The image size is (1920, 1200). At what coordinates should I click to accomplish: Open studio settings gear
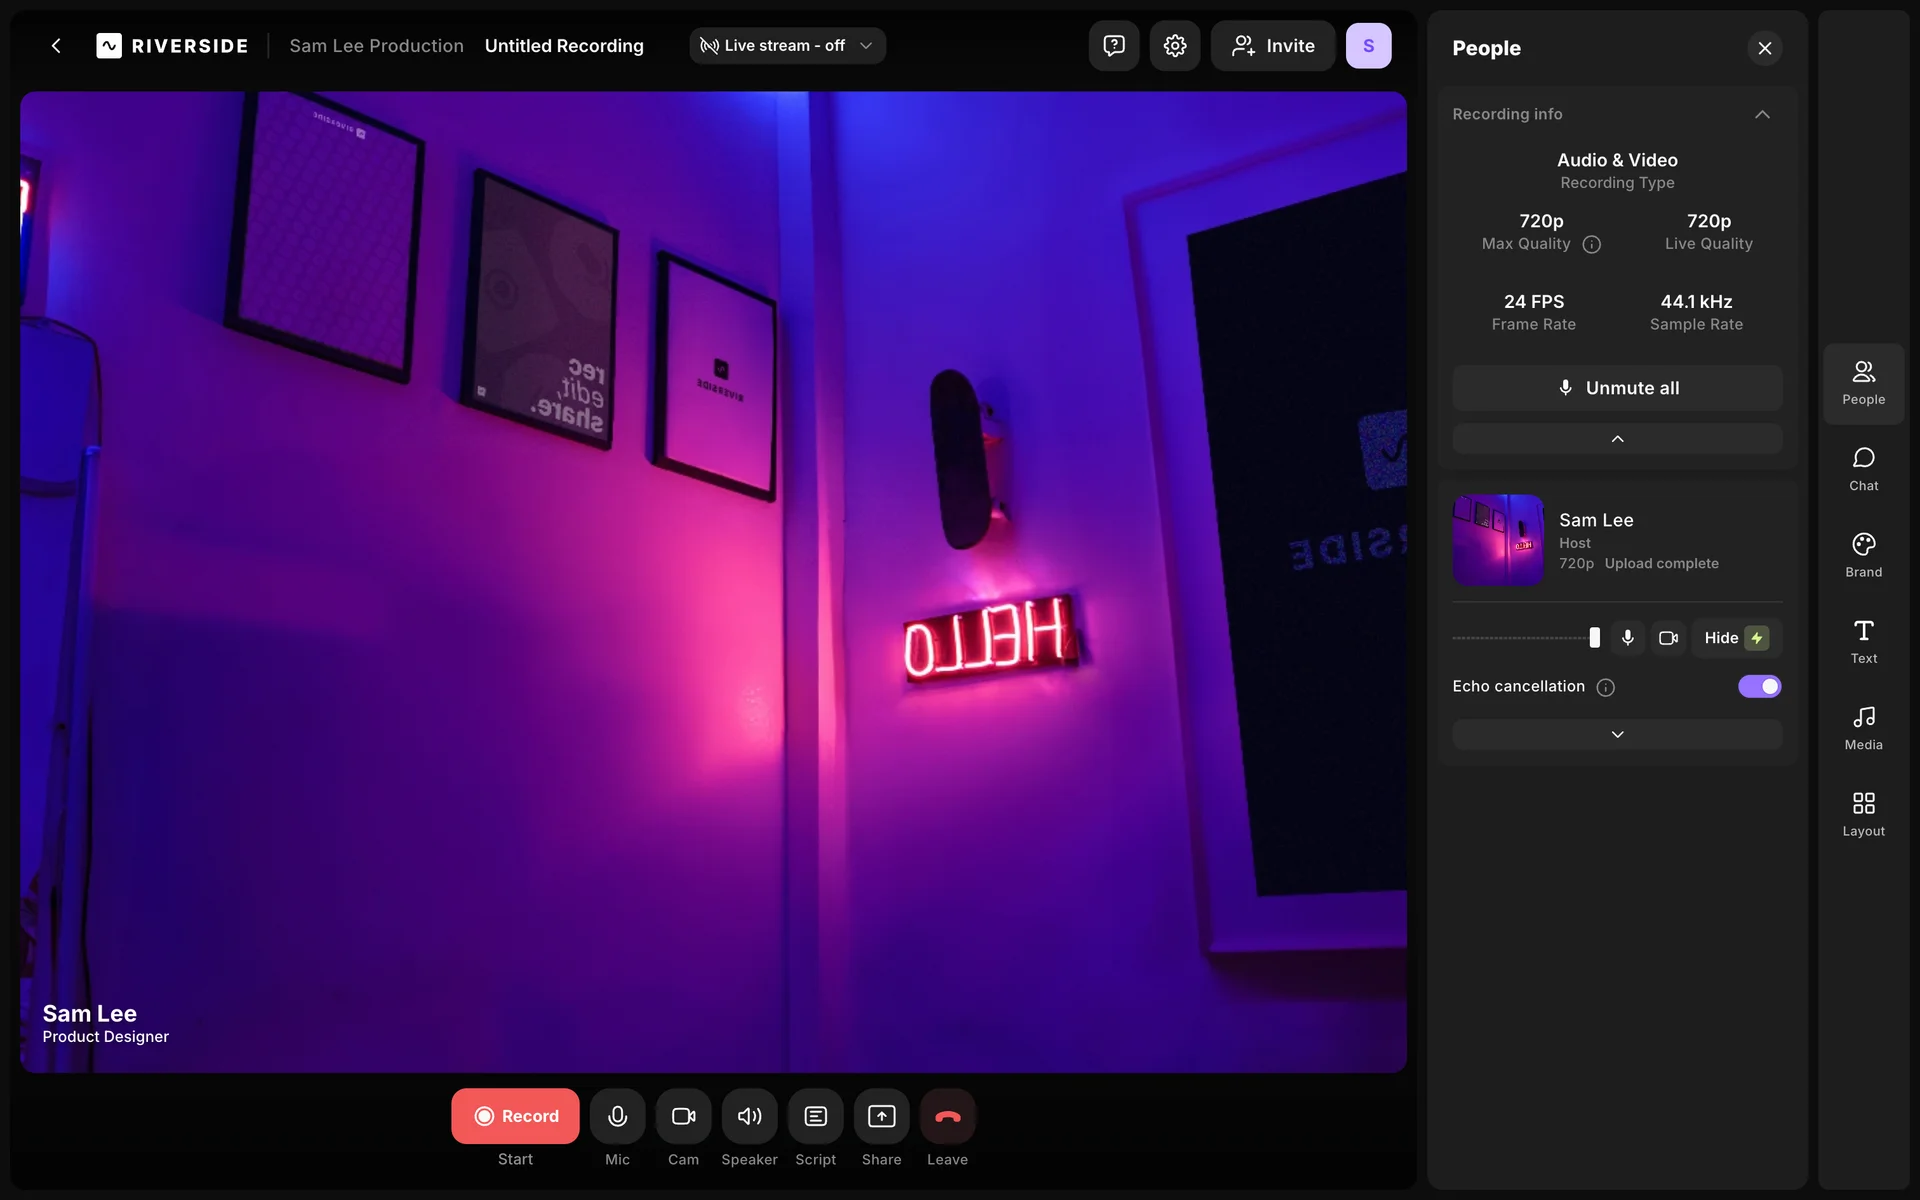click(x=1175, y=46)
